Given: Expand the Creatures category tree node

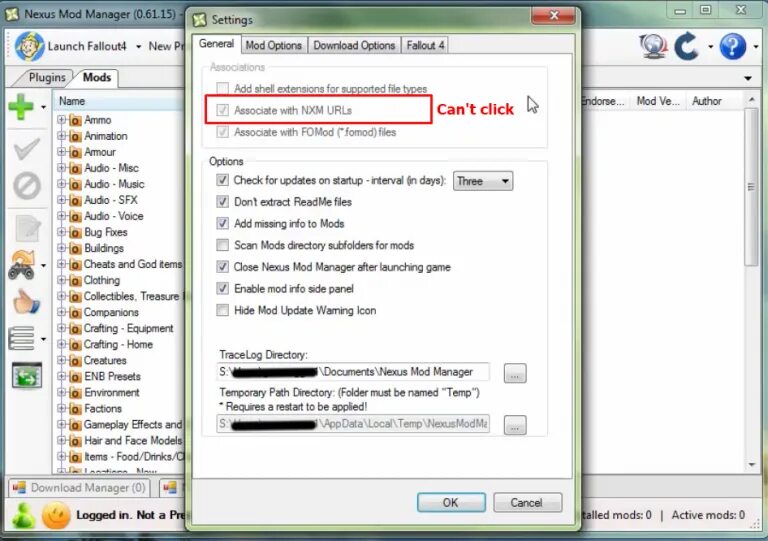Looking at the screenshot, I should (x=61, y=360).
